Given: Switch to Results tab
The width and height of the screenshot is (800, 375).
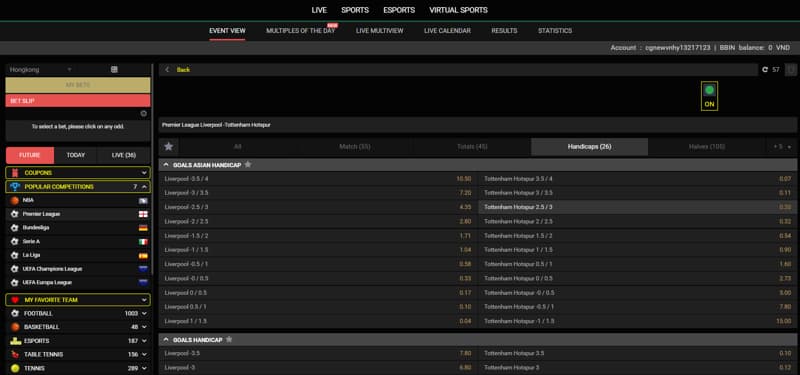Looking at the screenshot, I should click(504, 31).
